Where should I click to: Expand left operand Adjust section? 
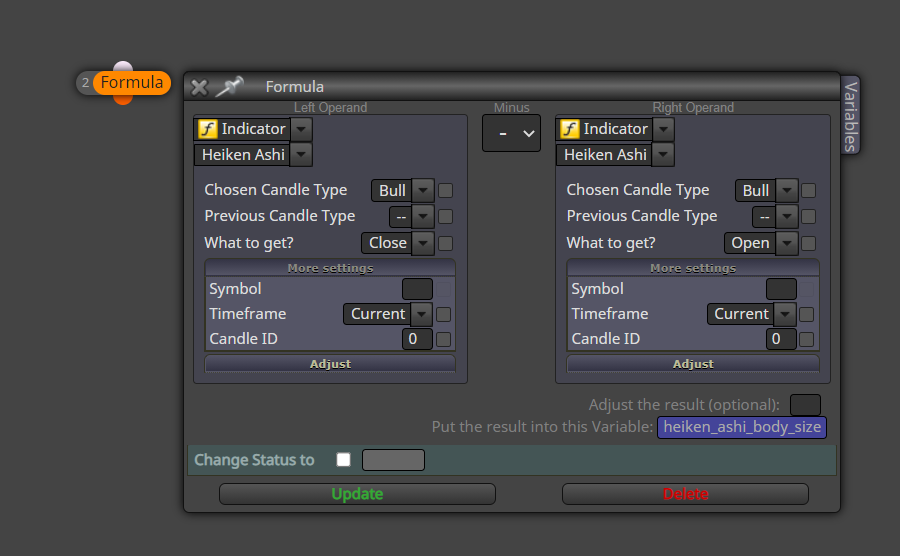pos(330,364)
